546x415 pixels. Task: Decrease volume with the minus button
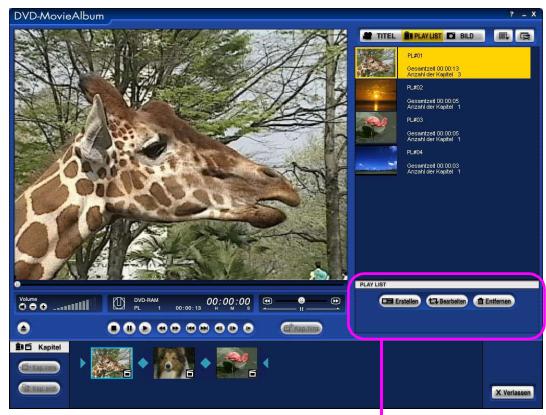[x=33, y=307]
